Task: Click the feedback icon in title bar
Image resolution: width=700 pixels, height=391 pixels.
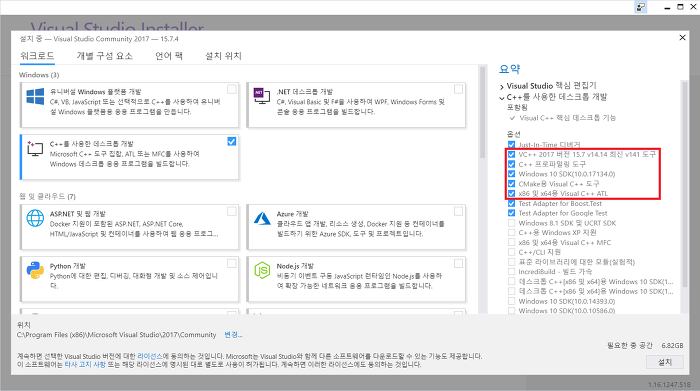Action: click(x=641, y=7)
